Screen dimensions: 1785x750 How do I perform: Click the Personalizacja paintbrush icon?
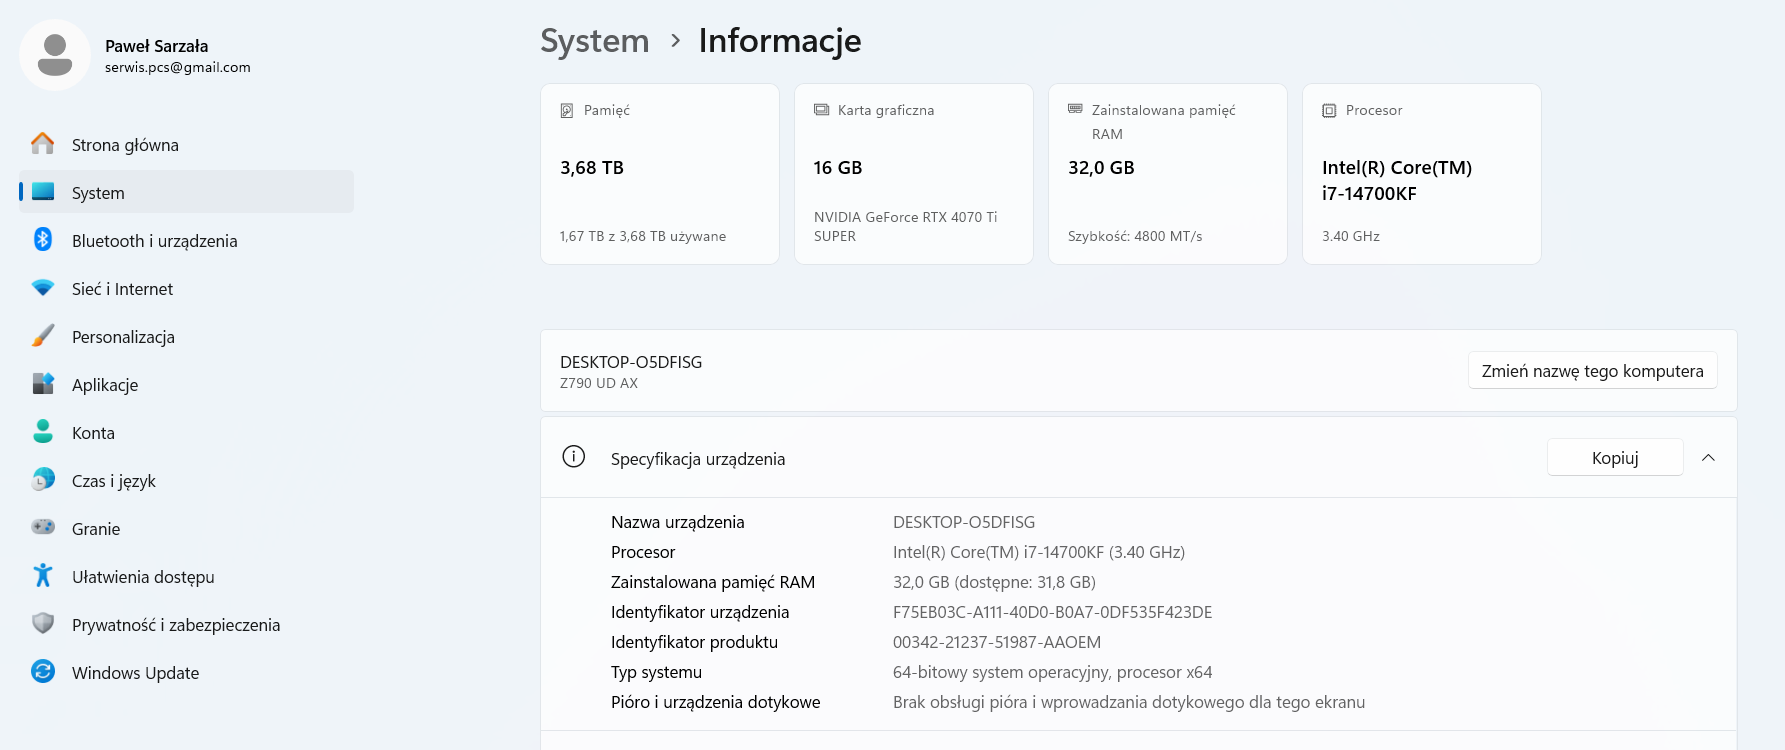click(43, 336)
